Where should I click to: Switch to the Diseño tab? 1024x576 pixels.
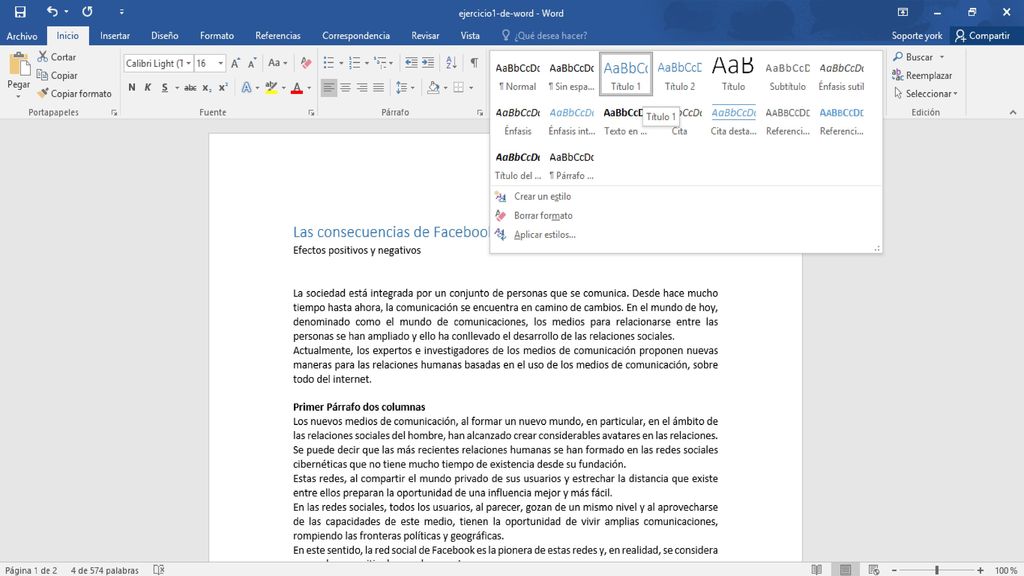pos(165,36)
